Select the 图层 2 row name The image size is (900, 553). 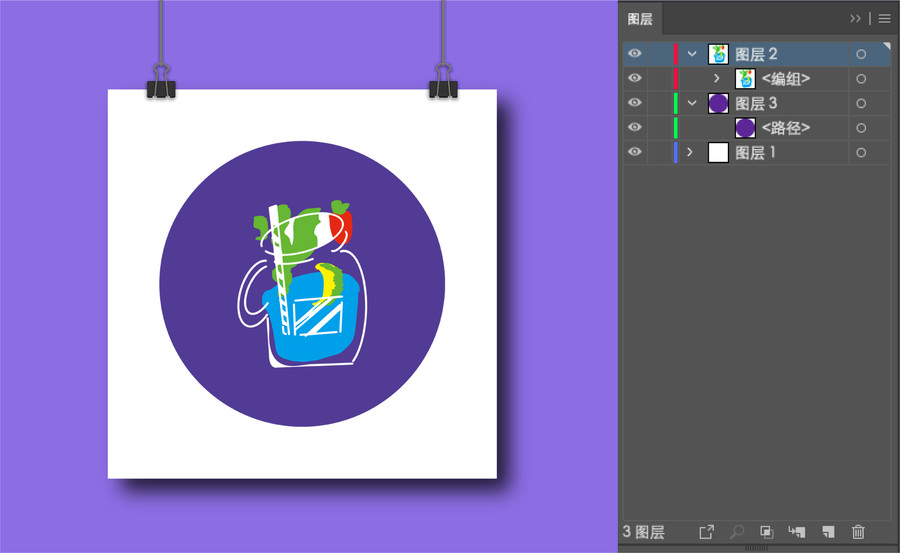click(756, 54)
